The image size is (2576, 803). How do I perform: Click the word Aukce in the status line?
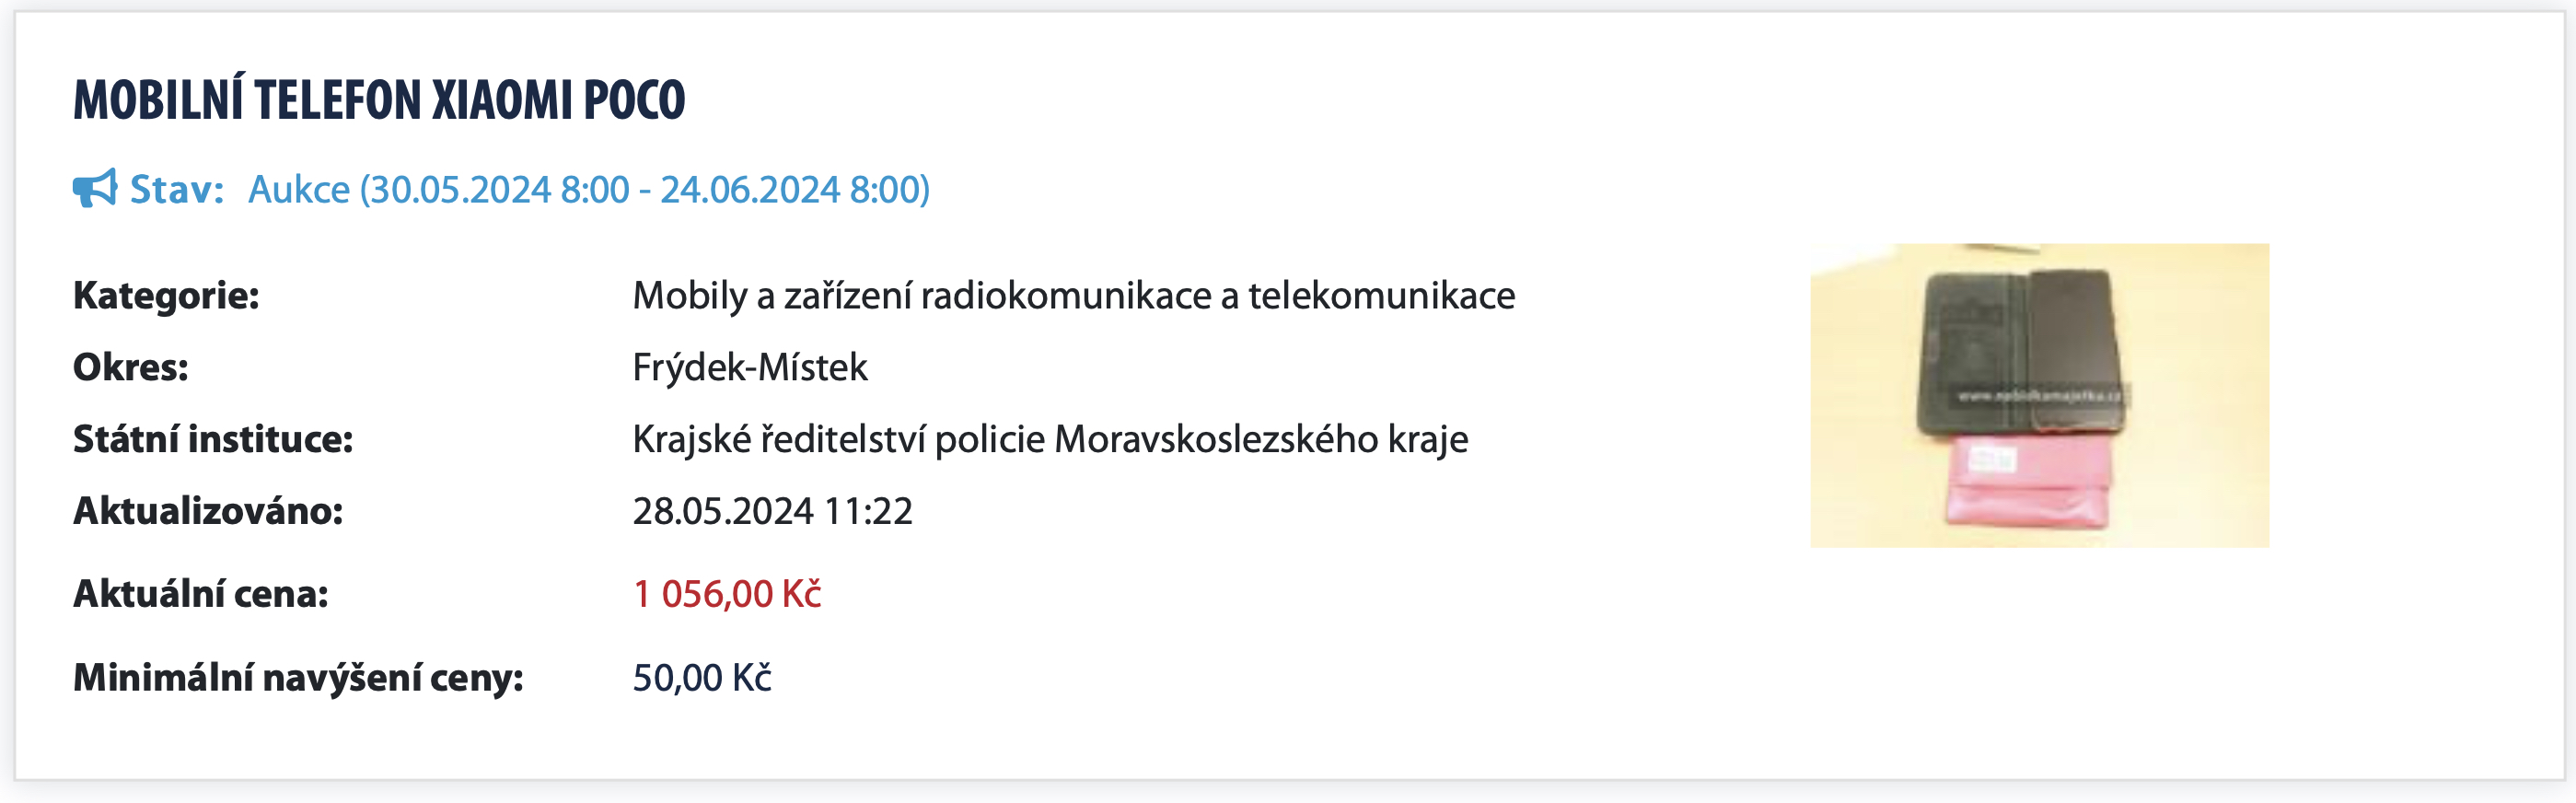point(298,189)
